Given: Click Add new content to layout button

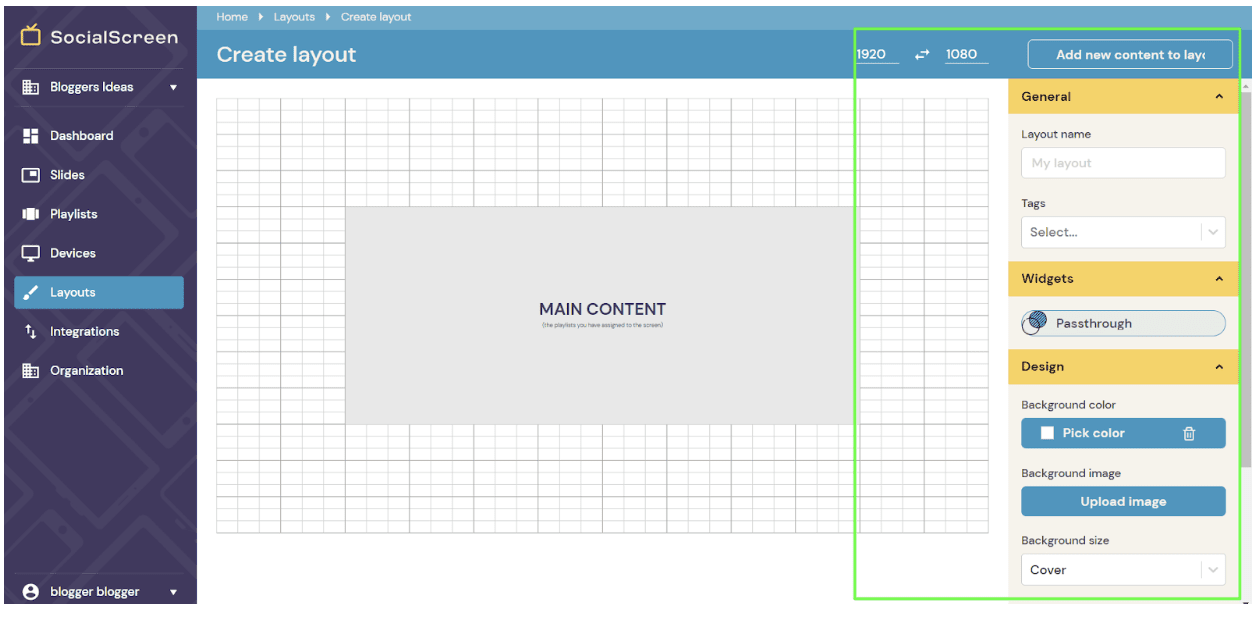Looking at the screenshot, I should 1130,55.
